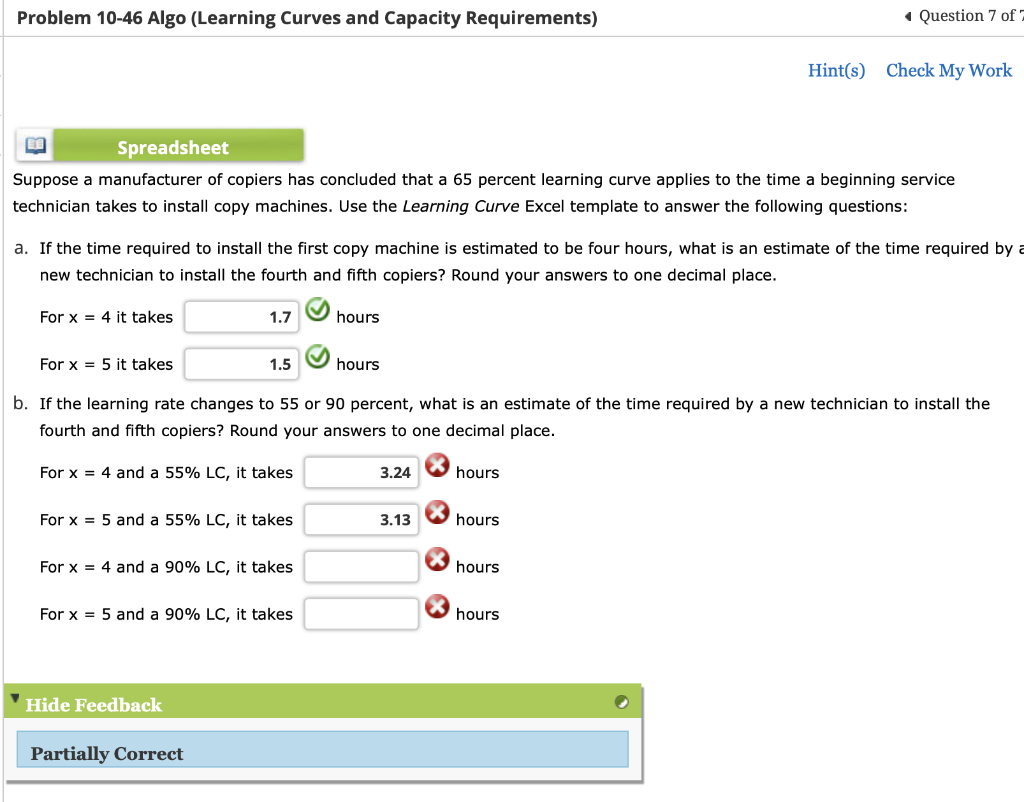Select the answer field showing 1.7
The width and height of the screenshot is (1024, 802).
click(x=241, y=316)
